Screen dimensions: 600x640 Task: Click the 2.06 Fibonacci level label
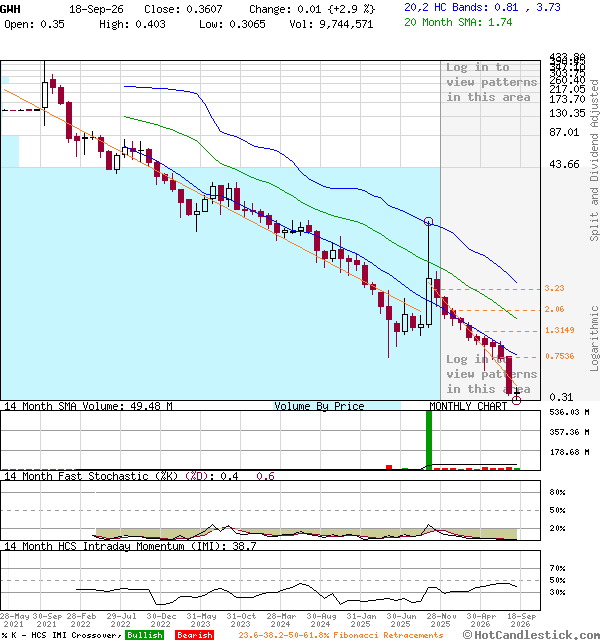[x=554, y=309]
